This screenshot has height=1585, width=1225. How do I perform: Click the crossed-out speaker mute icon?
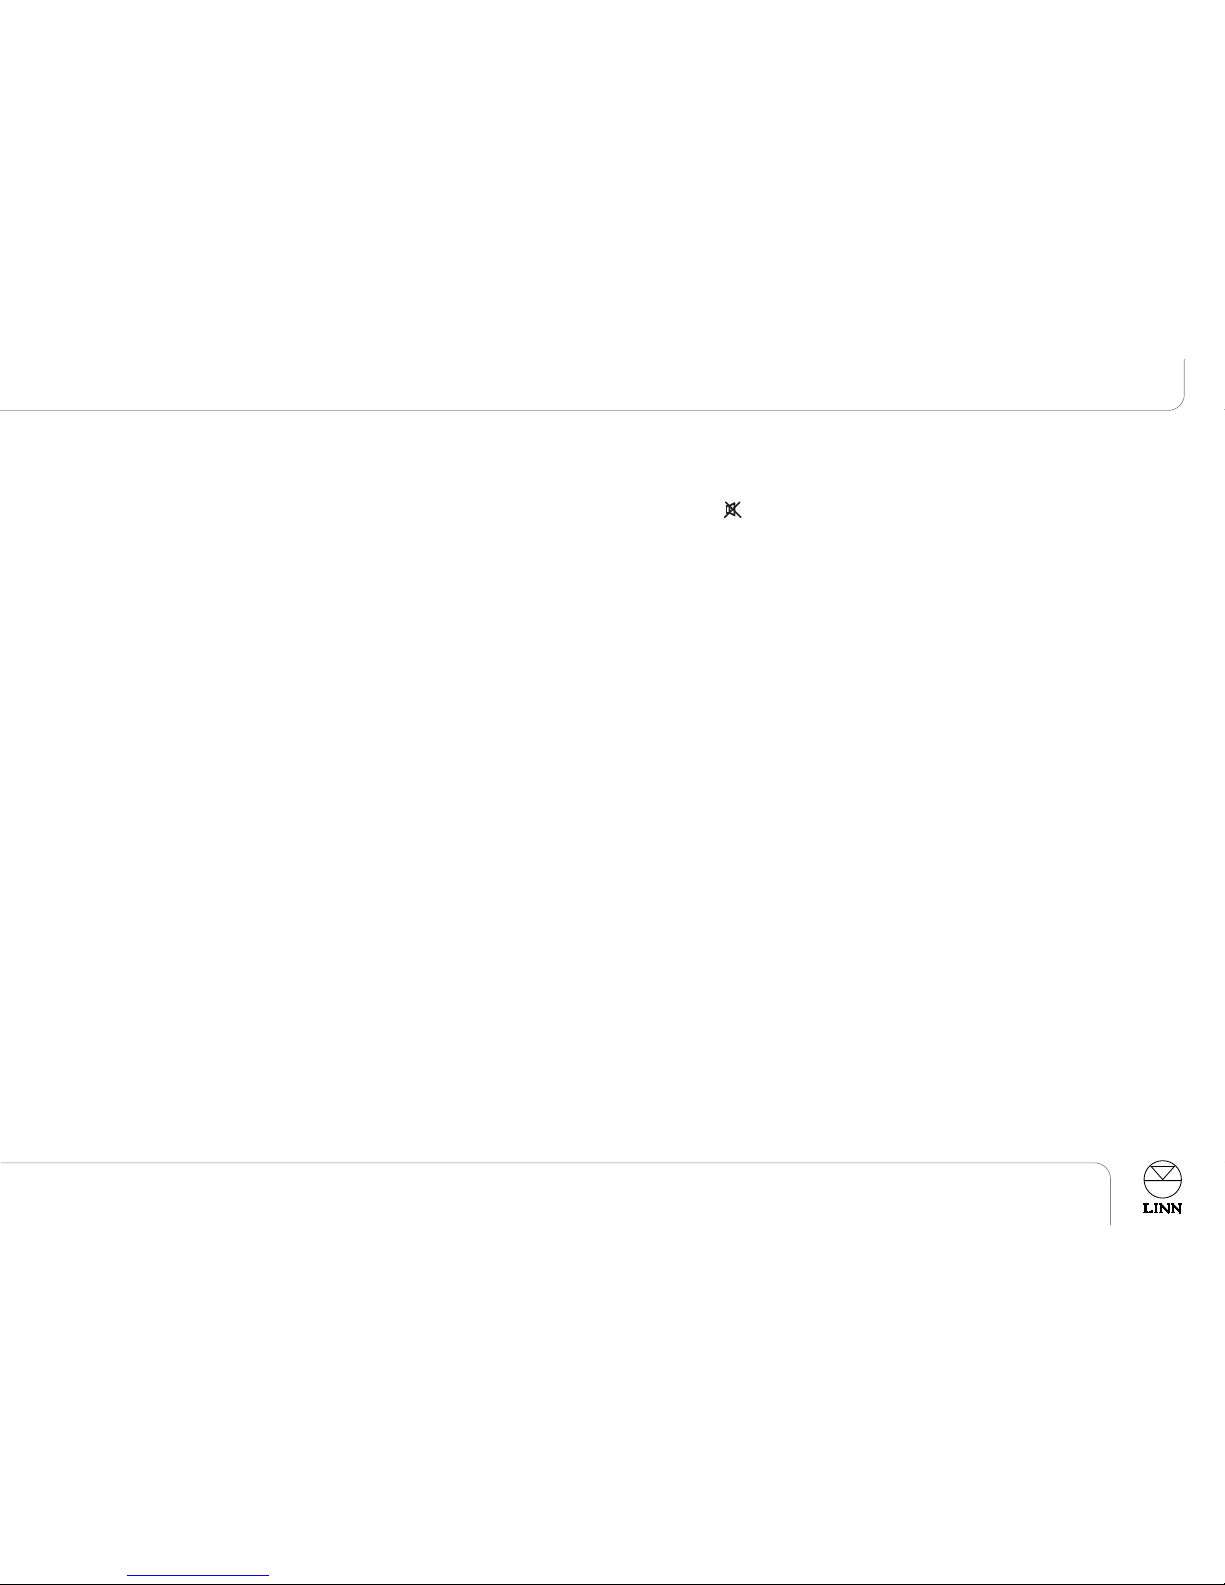(x=732, y=510)
